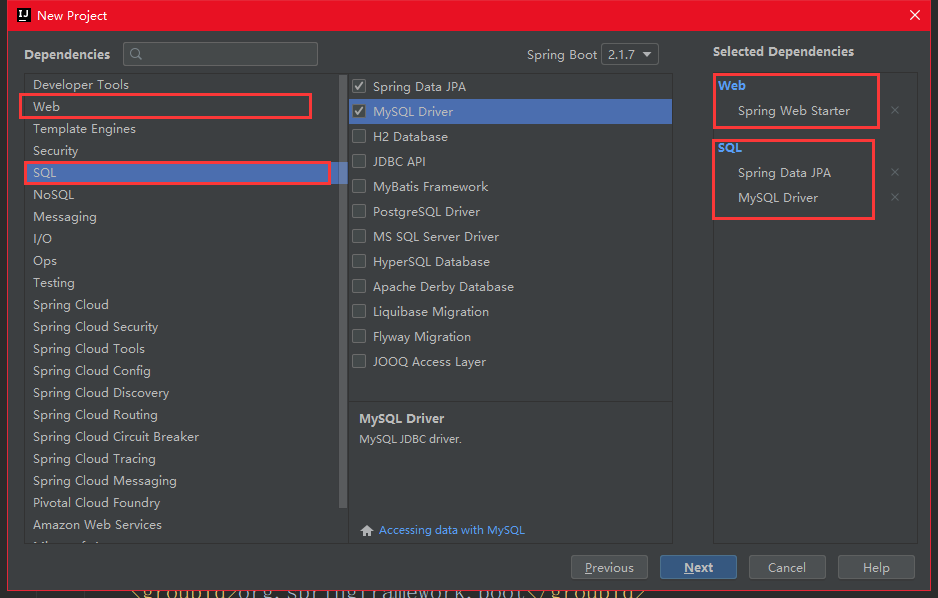Open Spring Cloud Circuit Breaker category
This screenshot has height=598, width=938.
tap(181, 437)
